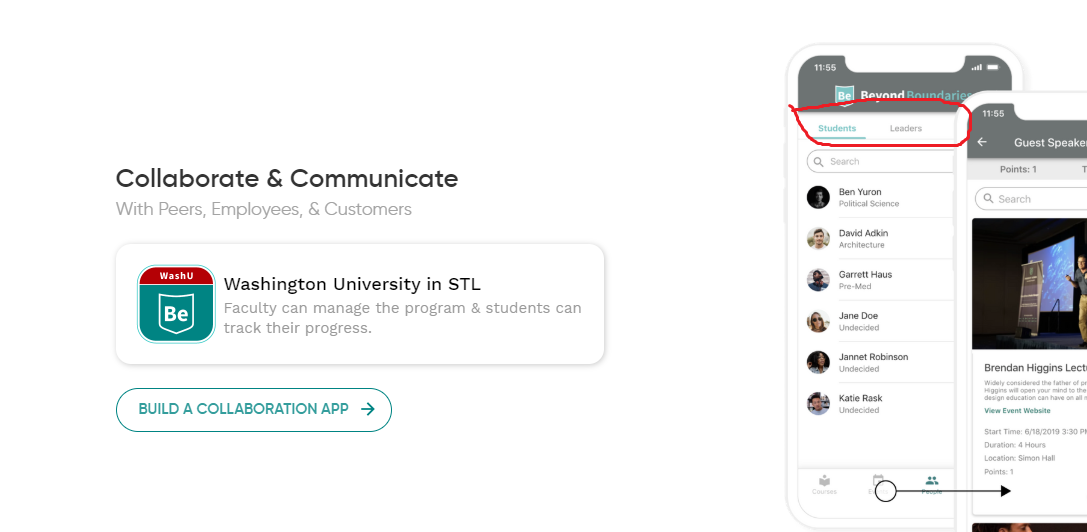Tap the Events calendar icon
Image resolution: width=1087 pixels, height=532 pixels.
(x=878, y=480)
